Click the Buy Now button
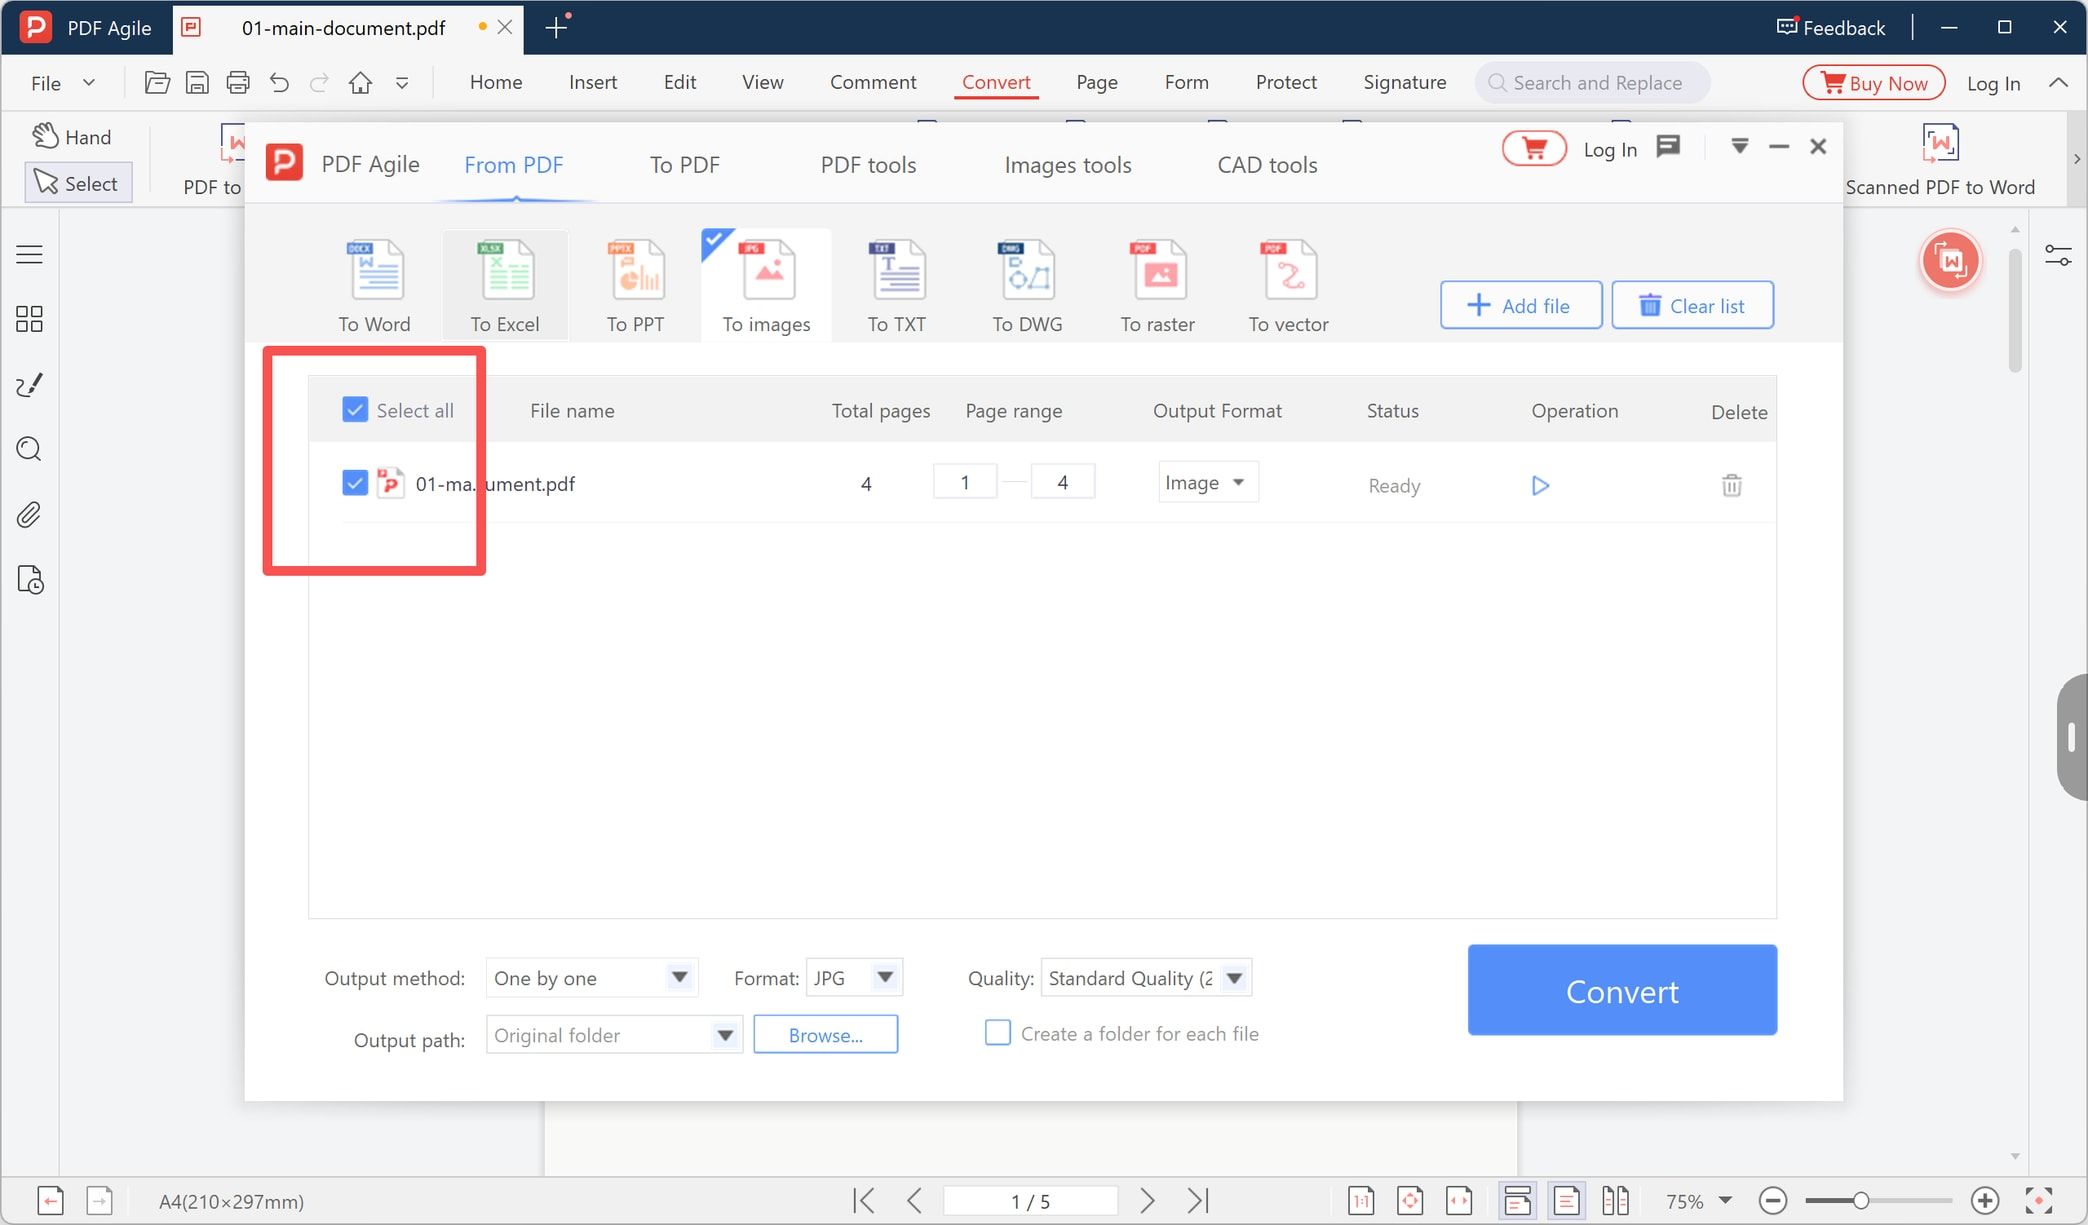This screenshot has width=2088, height=1225. 1874,83
